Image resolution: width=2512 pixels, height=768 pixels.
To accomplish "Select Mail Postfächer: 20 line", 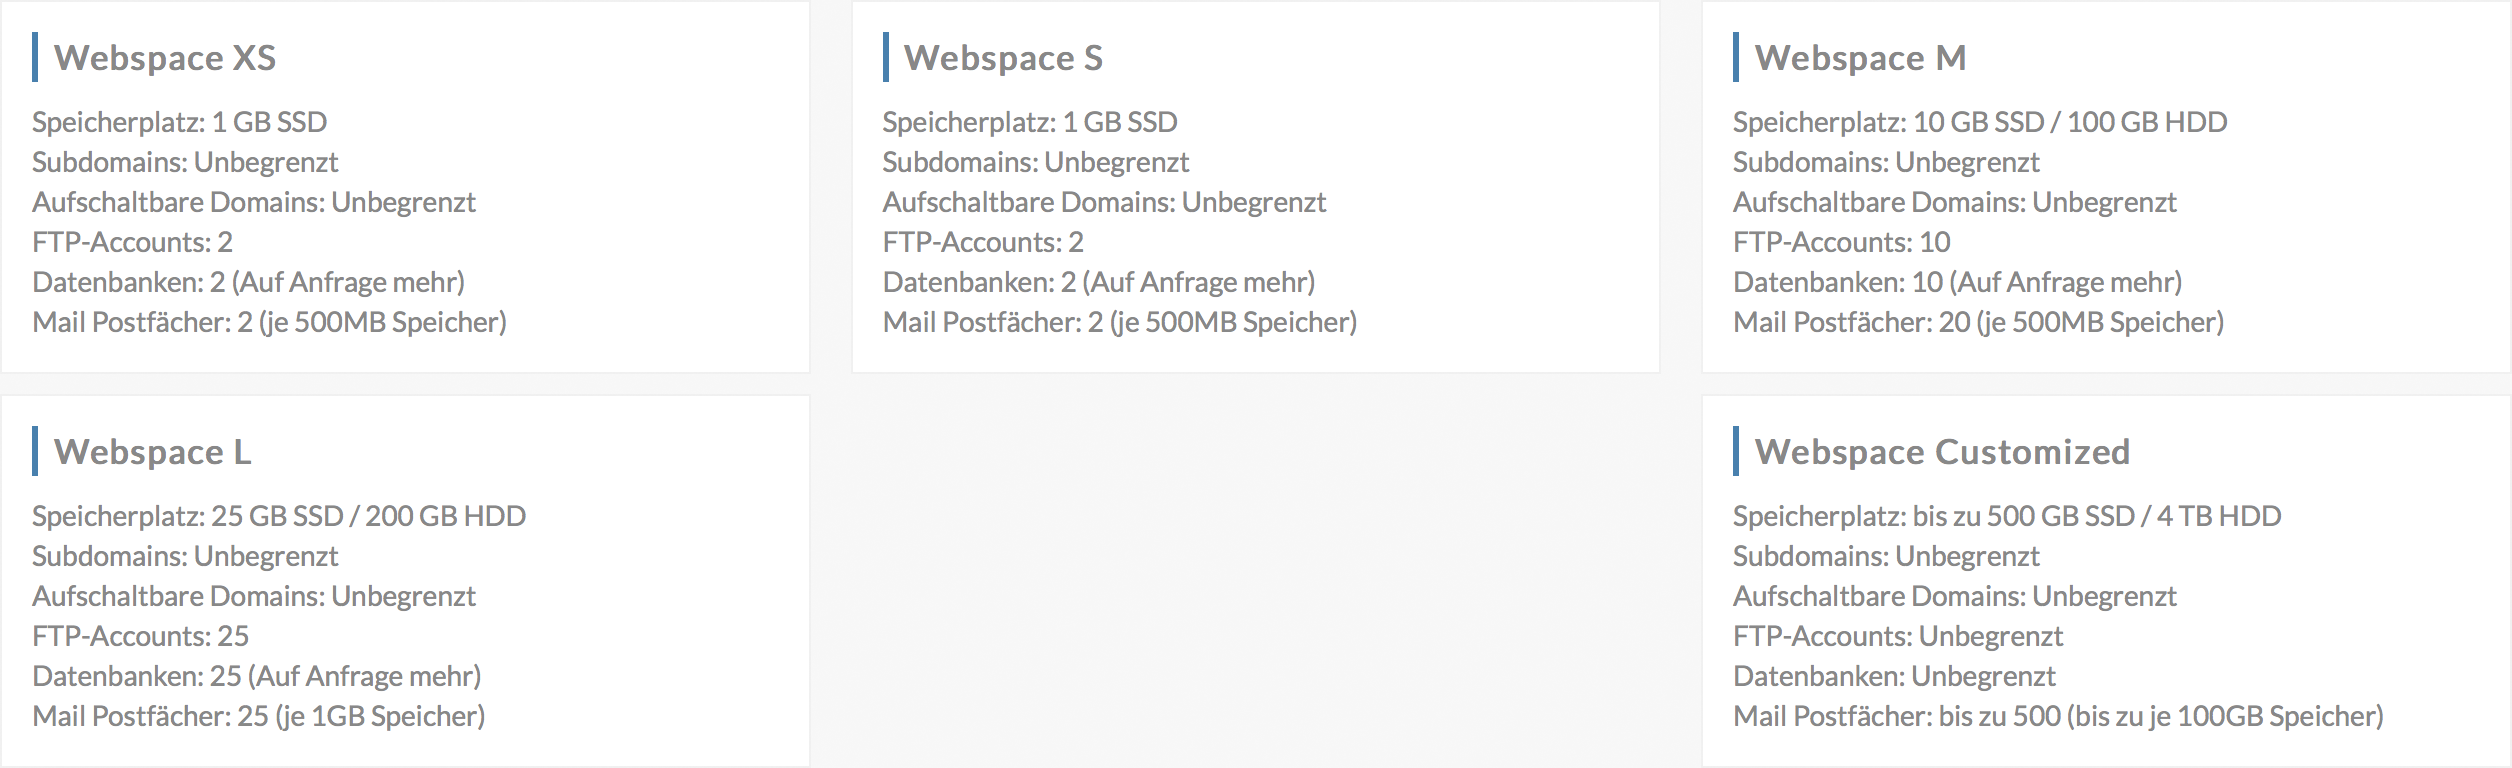I will coord(1978,322).
